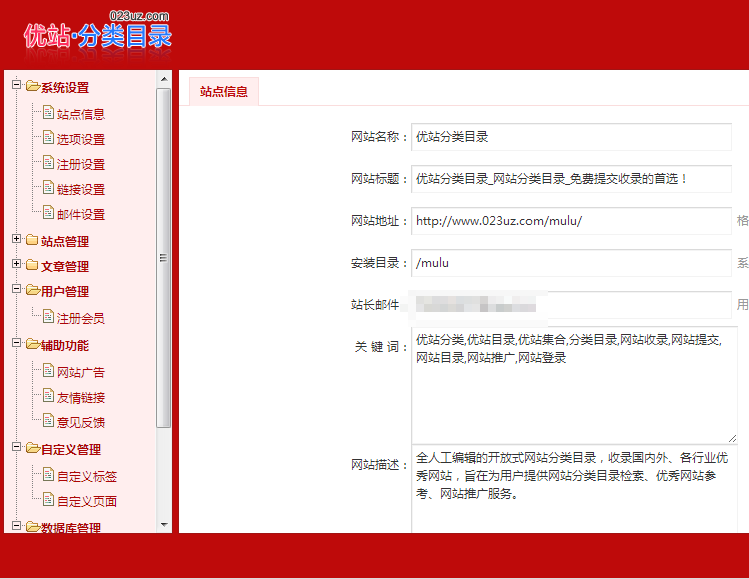This screenshot has height=579, width=749.
Task: Click inside the 网站描述 textarea
Action: coord(575,489)
